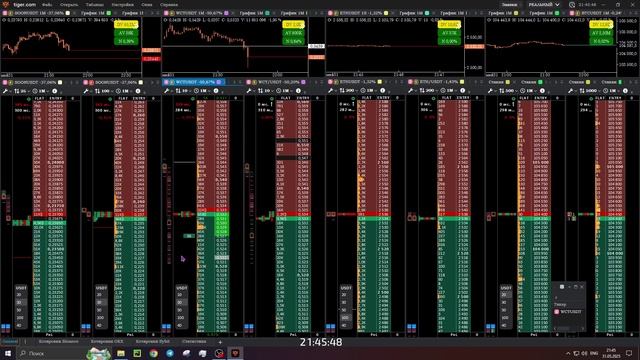The height and width of the screenshot is (360, 640).
Task: Open Telegram from the taskbar
Action: tap(170, 353)
